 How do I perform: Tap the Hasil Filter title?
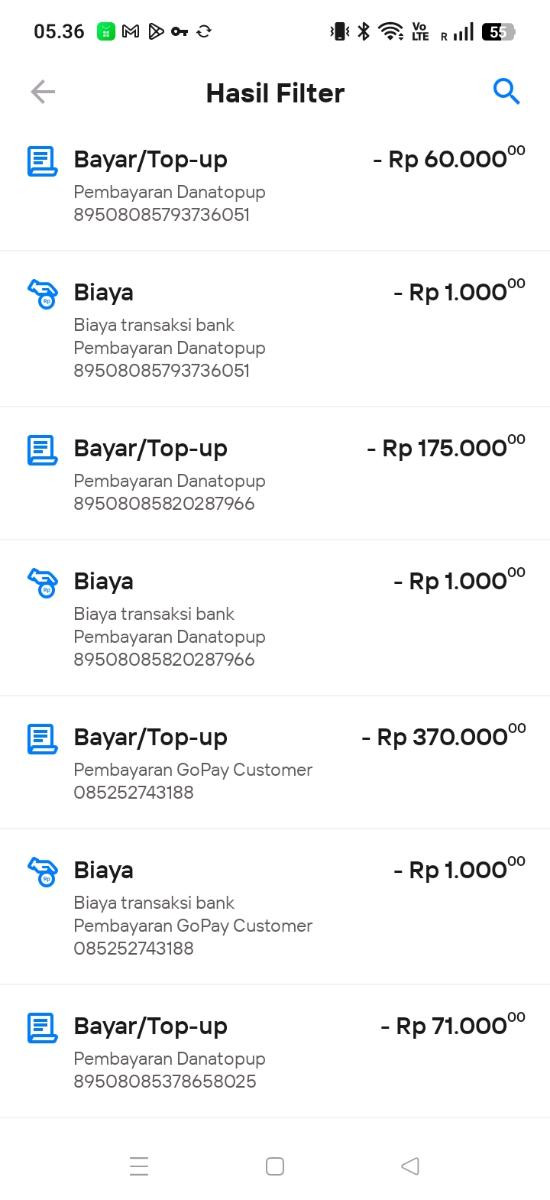(275, 93)
